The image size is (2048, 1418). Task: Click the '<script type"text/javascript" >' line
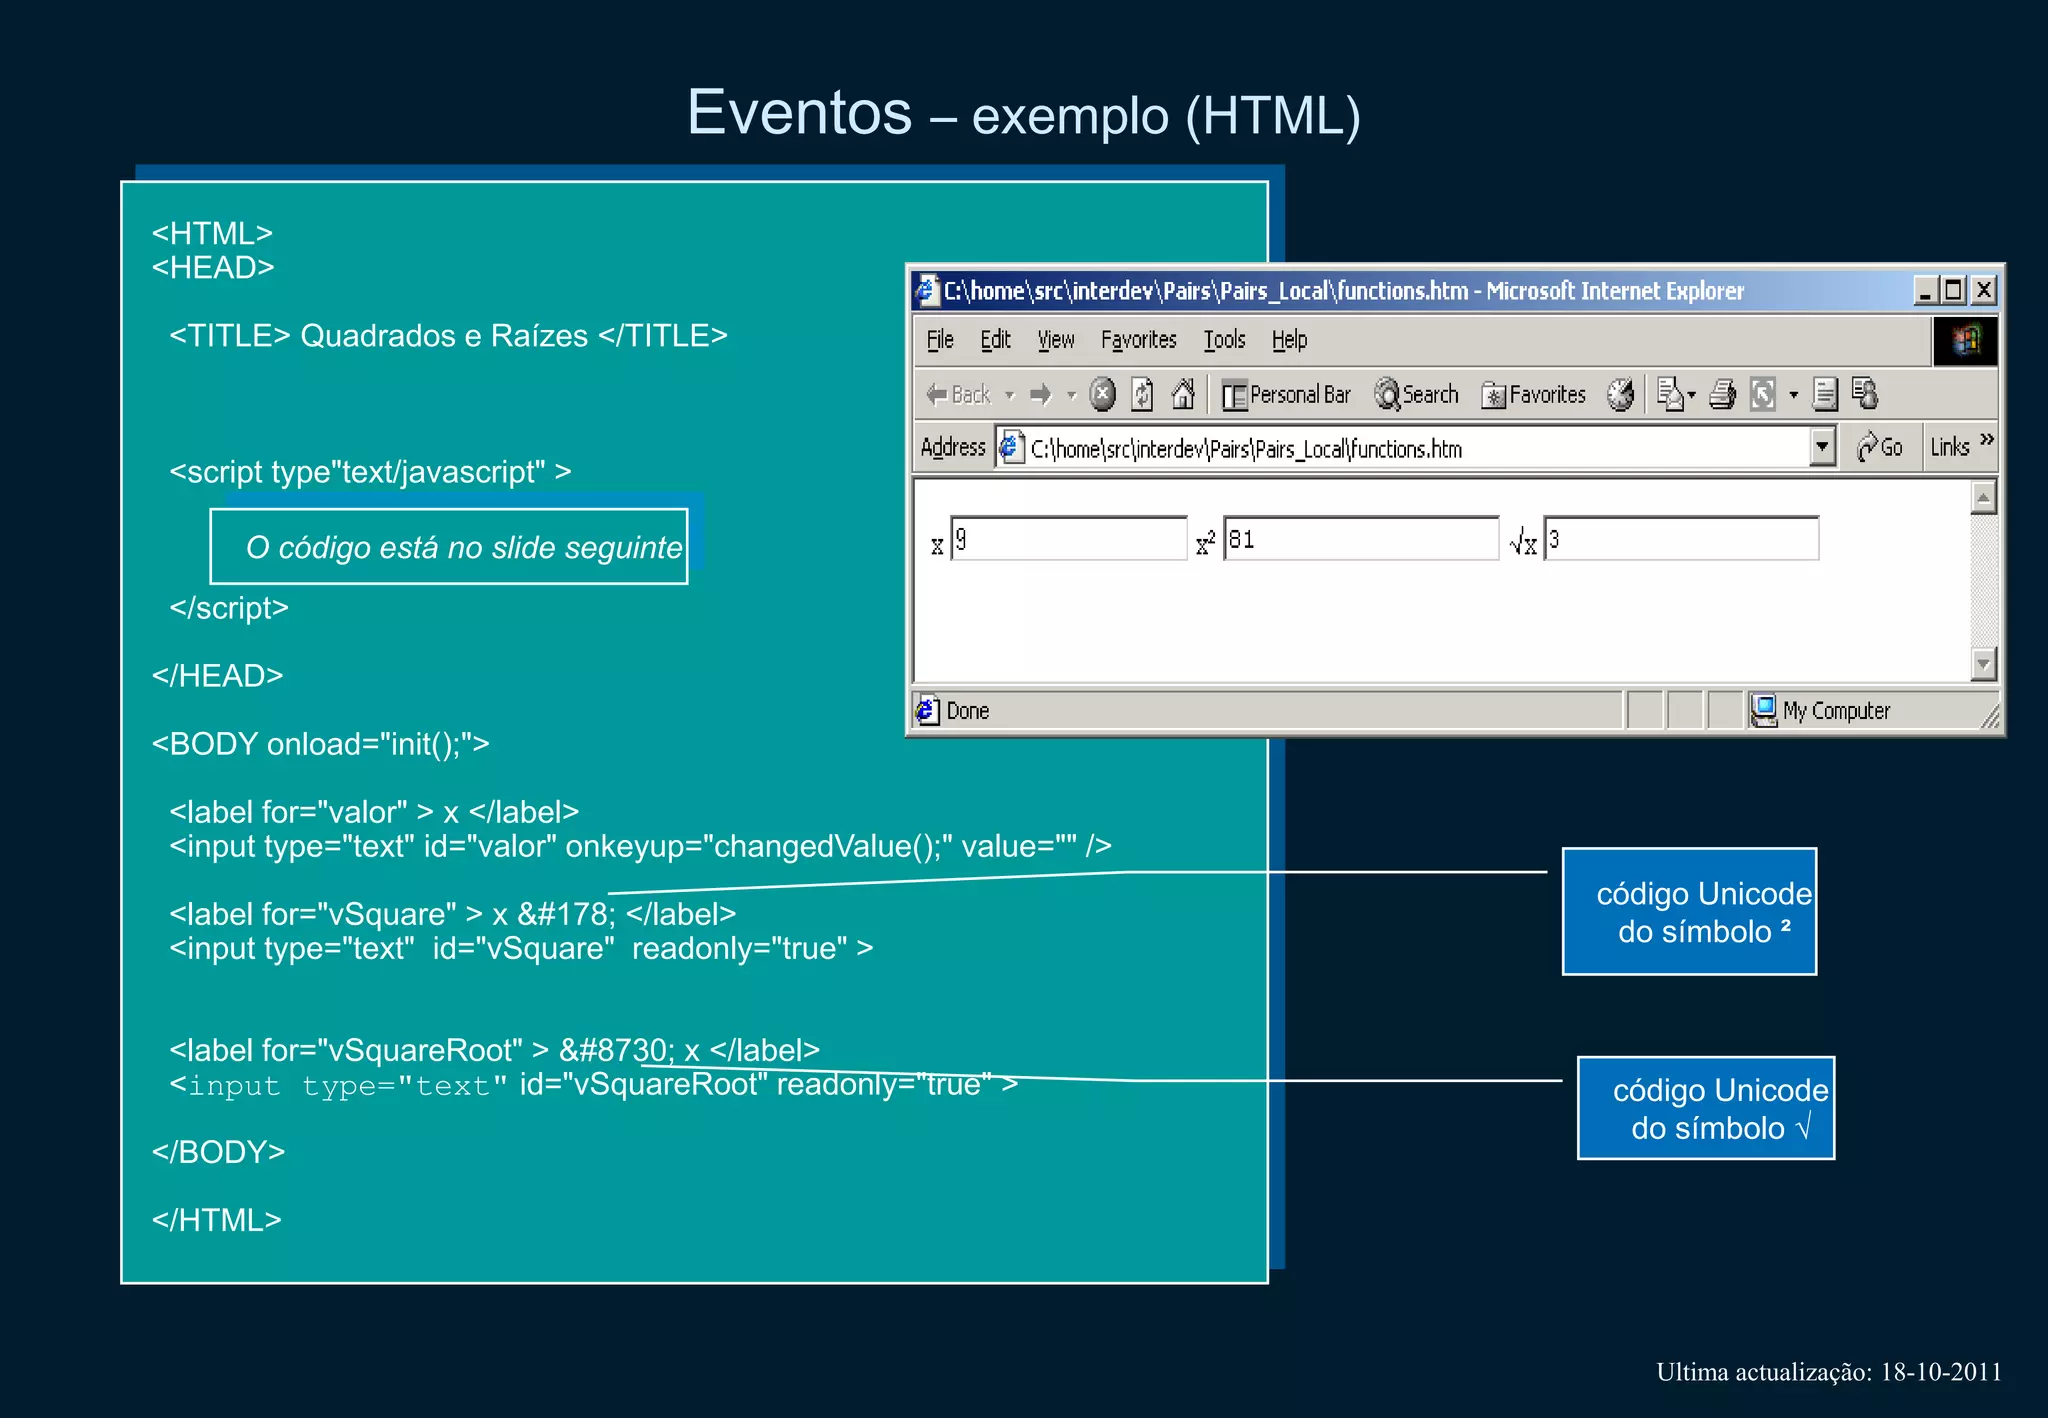pos(370,472)
